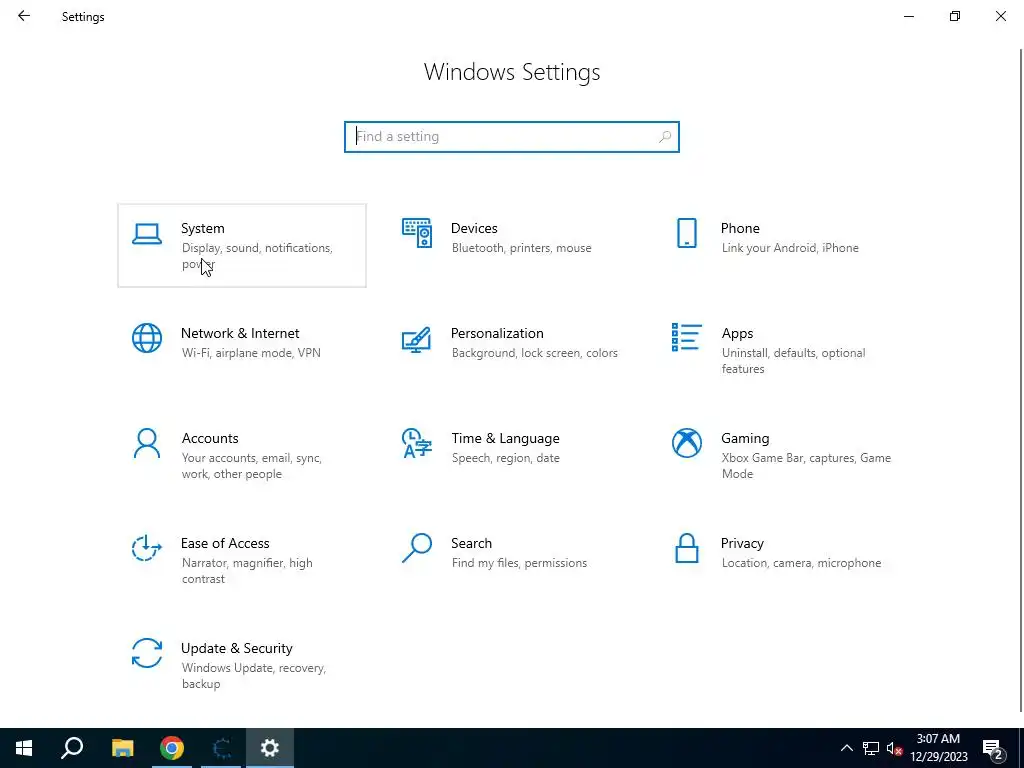Image resolution: width=1024 pixels, height=768 pixels.
Task: Click 'Background, lock screen, colors' text
Action: pyautogui.click(x=534, y=353)
